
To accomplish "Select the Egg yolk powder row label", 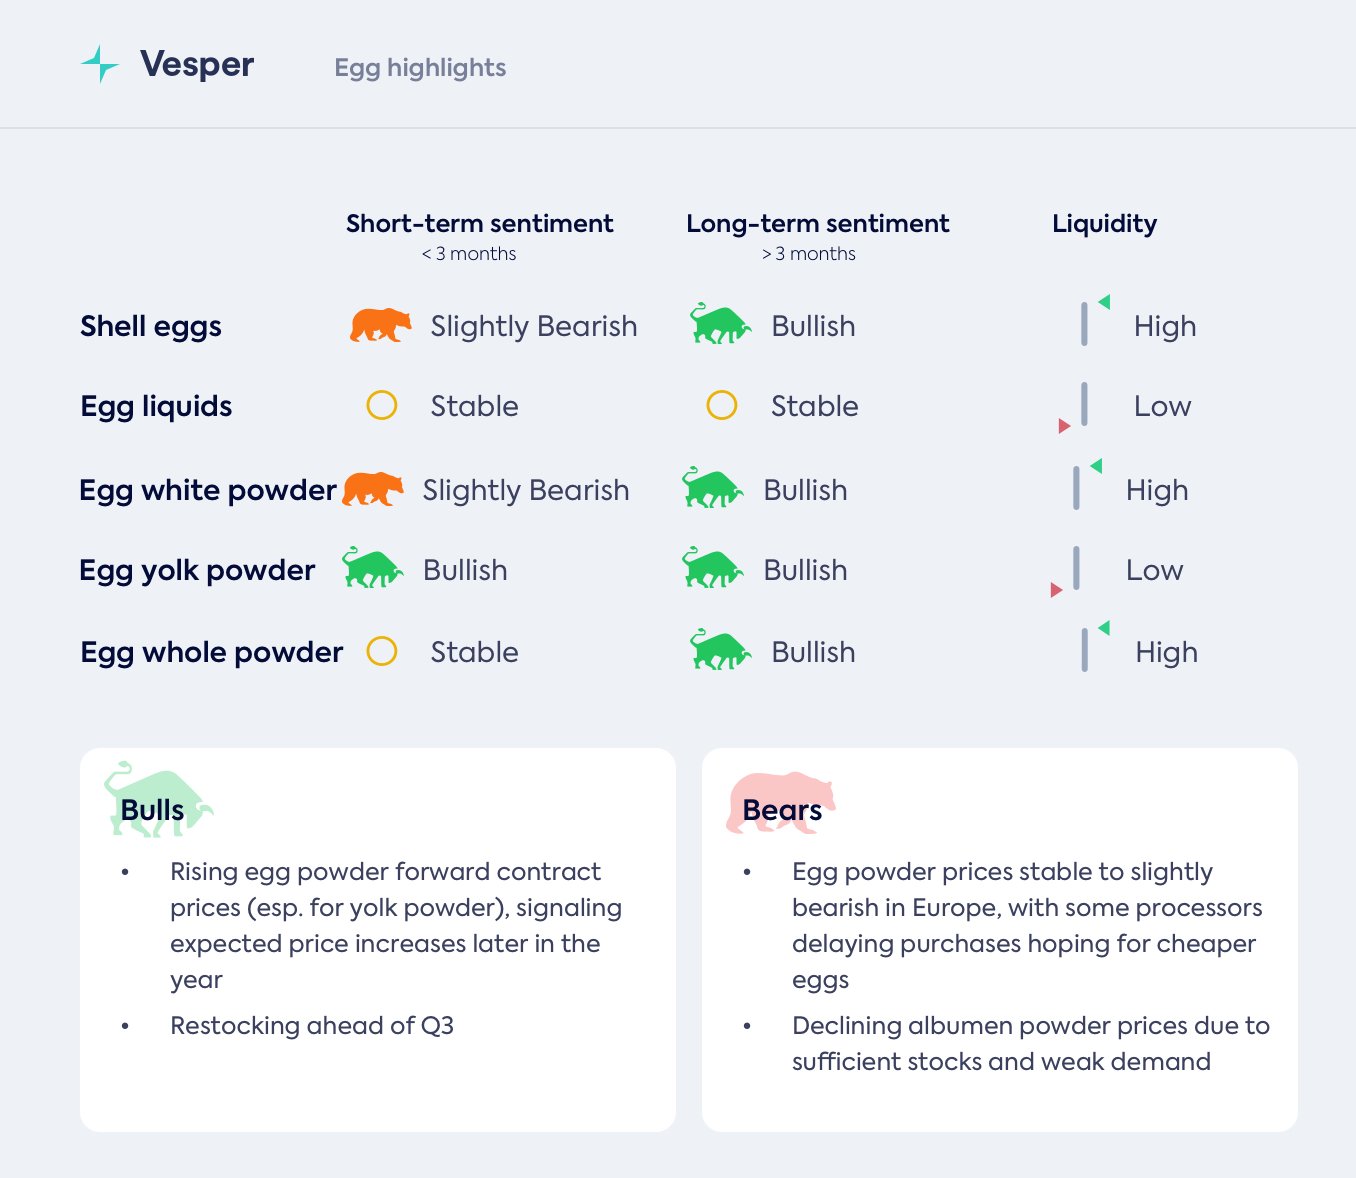I will coord(197,570).
